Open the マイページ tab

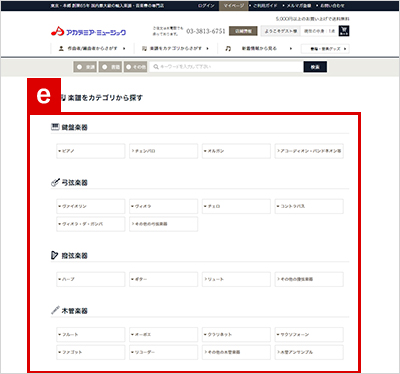[x=234, y=6]
